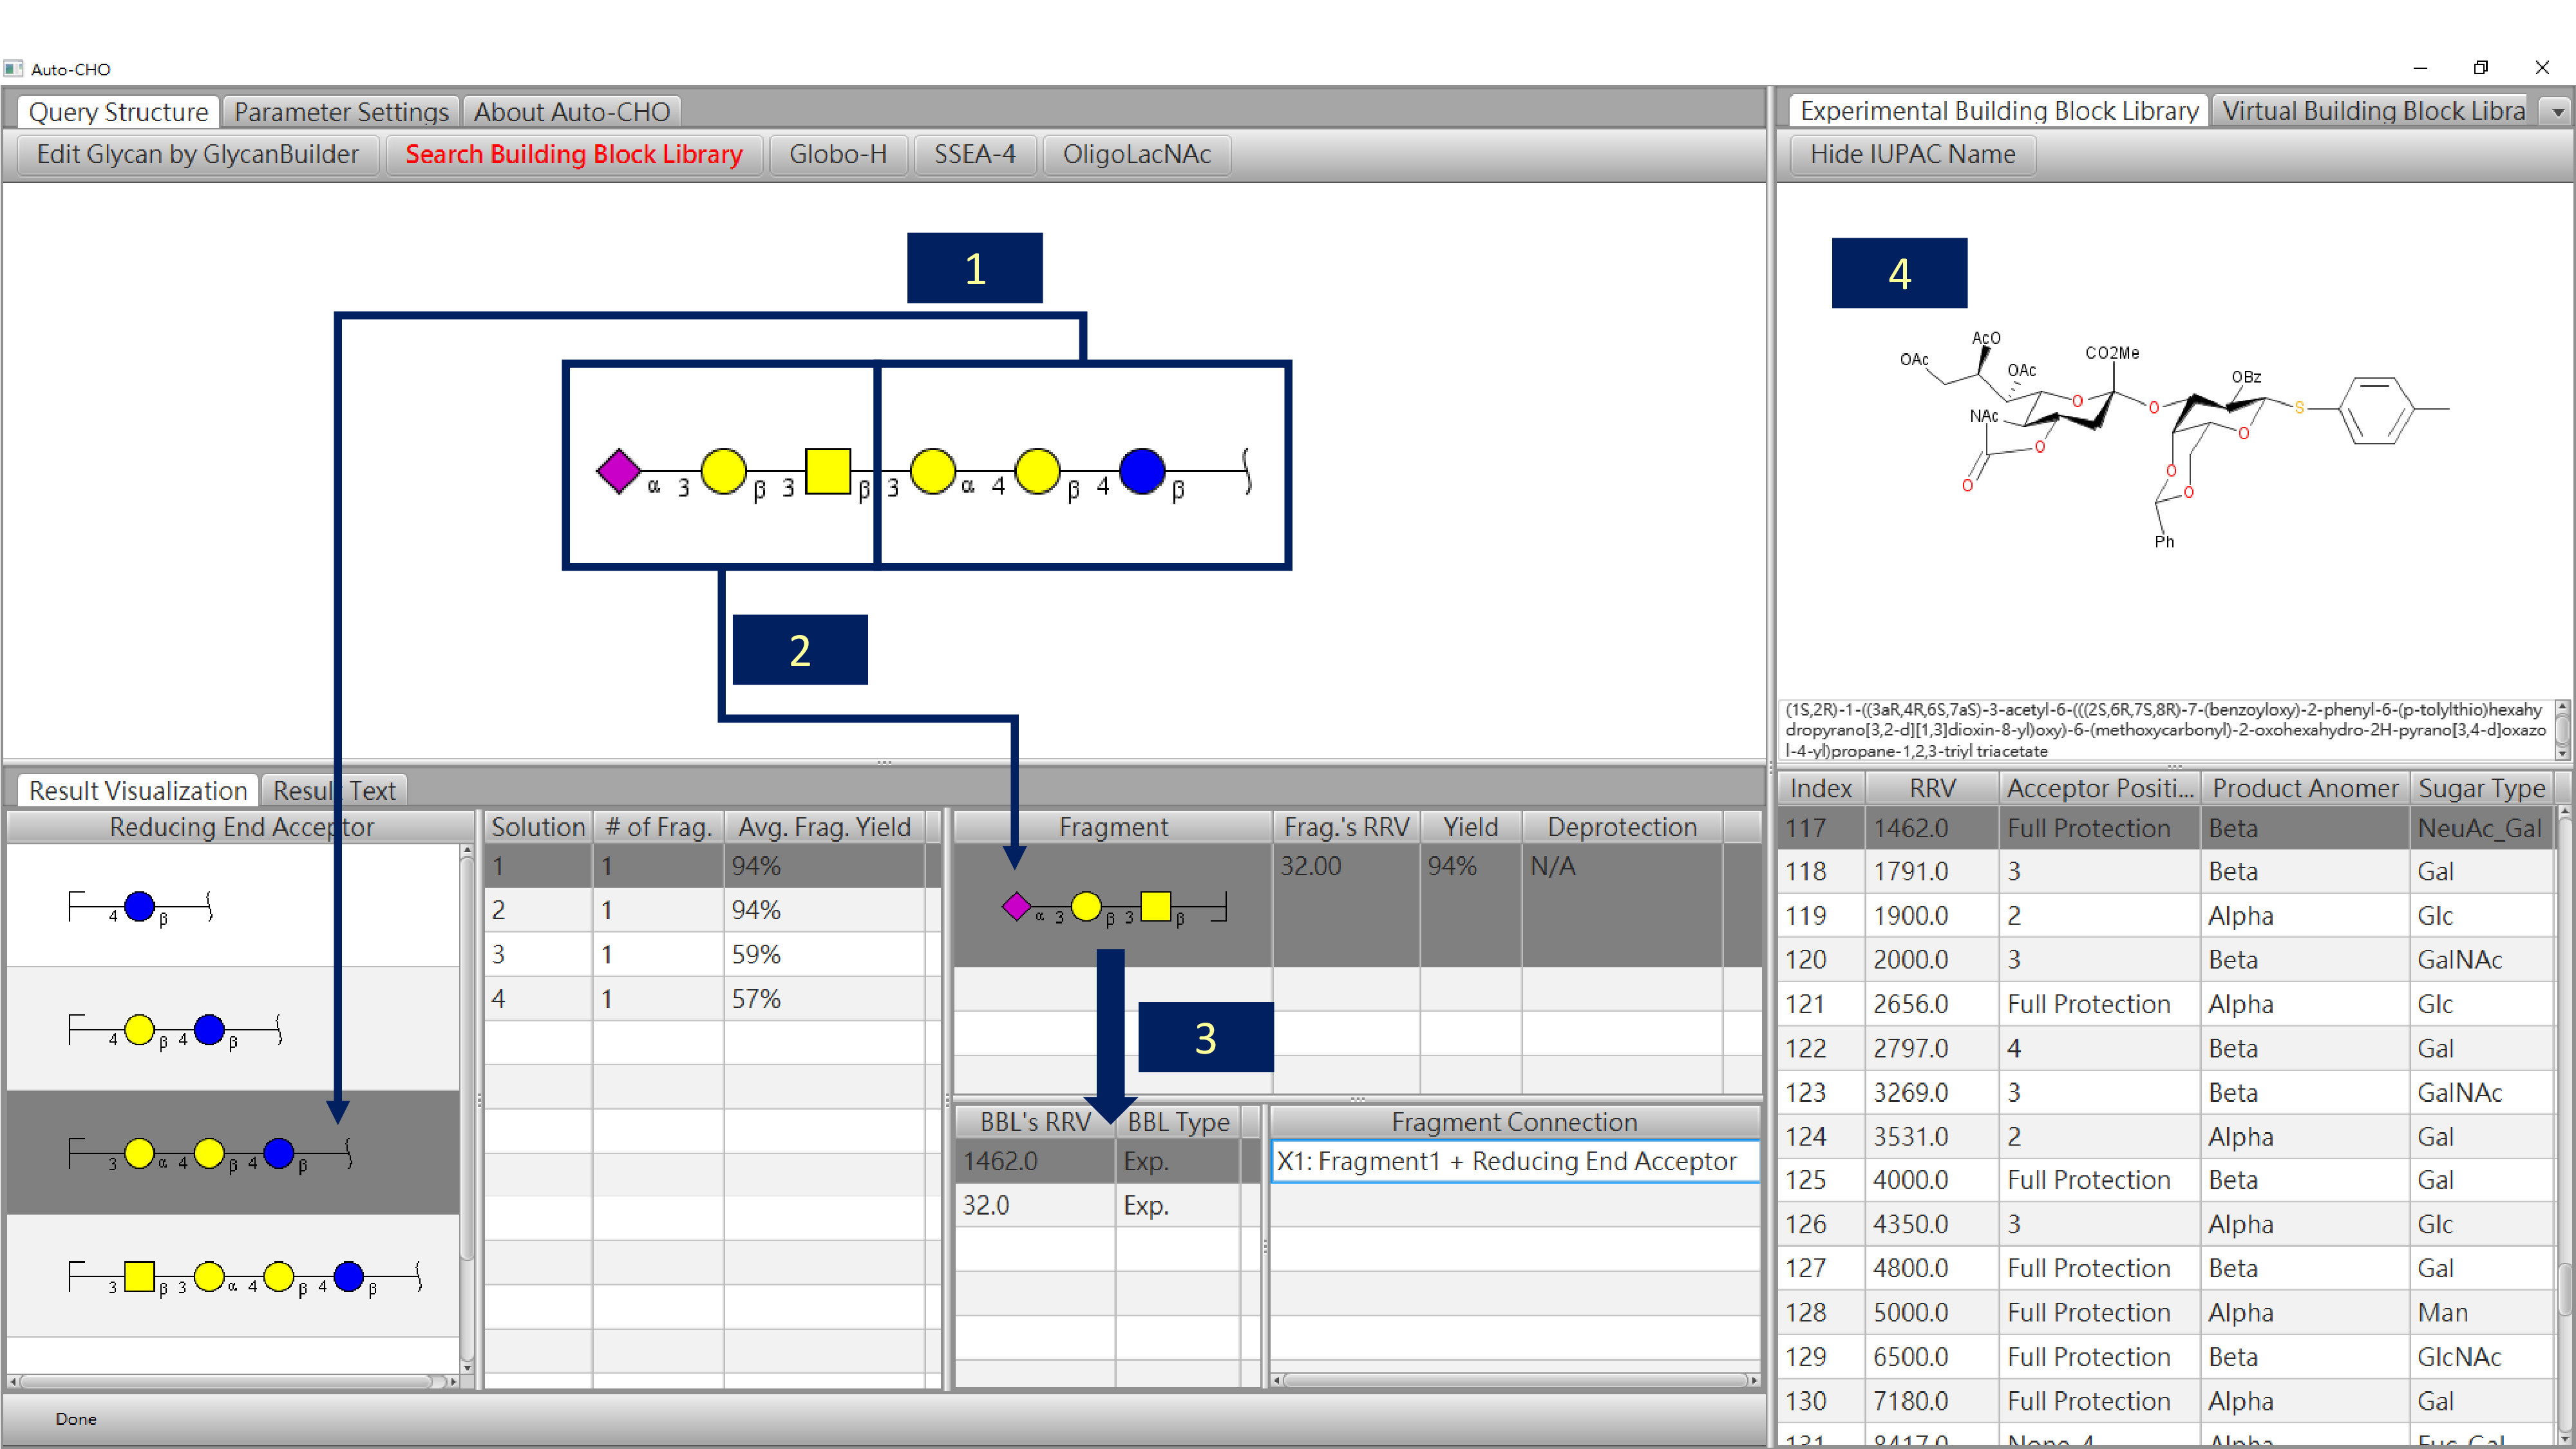
Task: Click the purple diamond sialic acid symbol in the query glycan
Action: pyautogui.click(x=618, y=471)
